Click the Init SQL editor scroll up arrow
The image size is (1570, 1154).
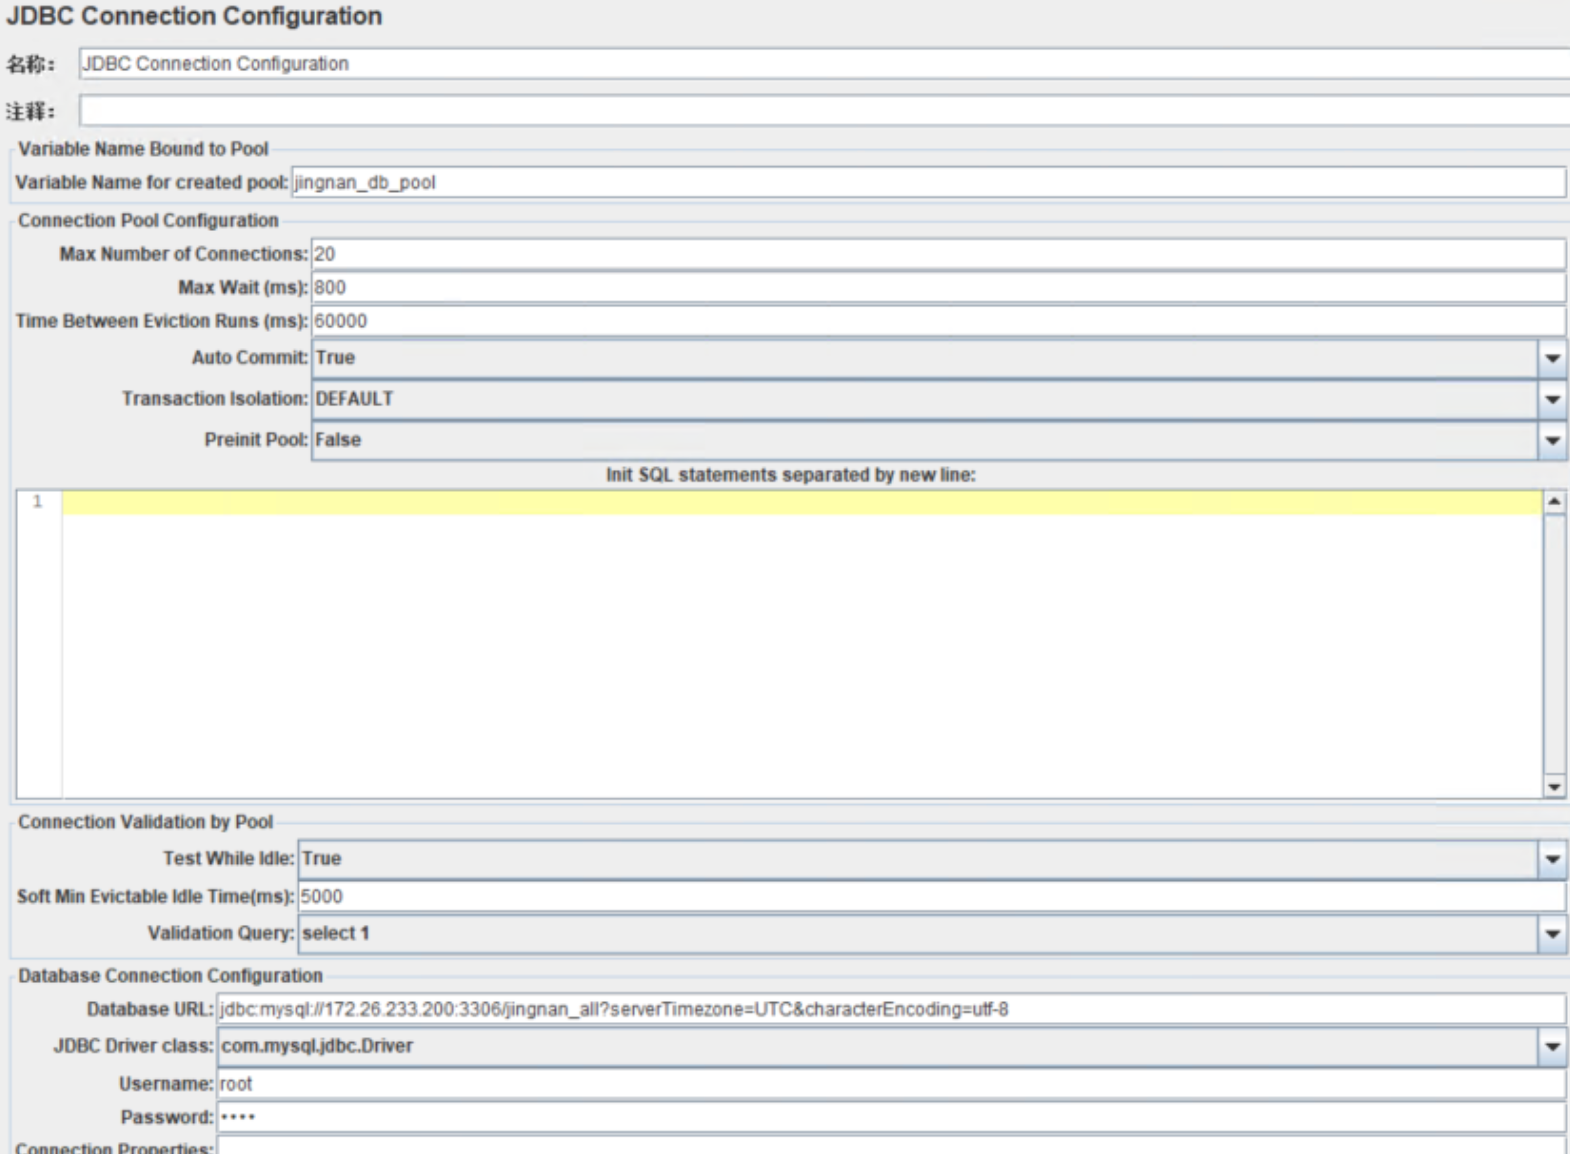pos(1554,501)
